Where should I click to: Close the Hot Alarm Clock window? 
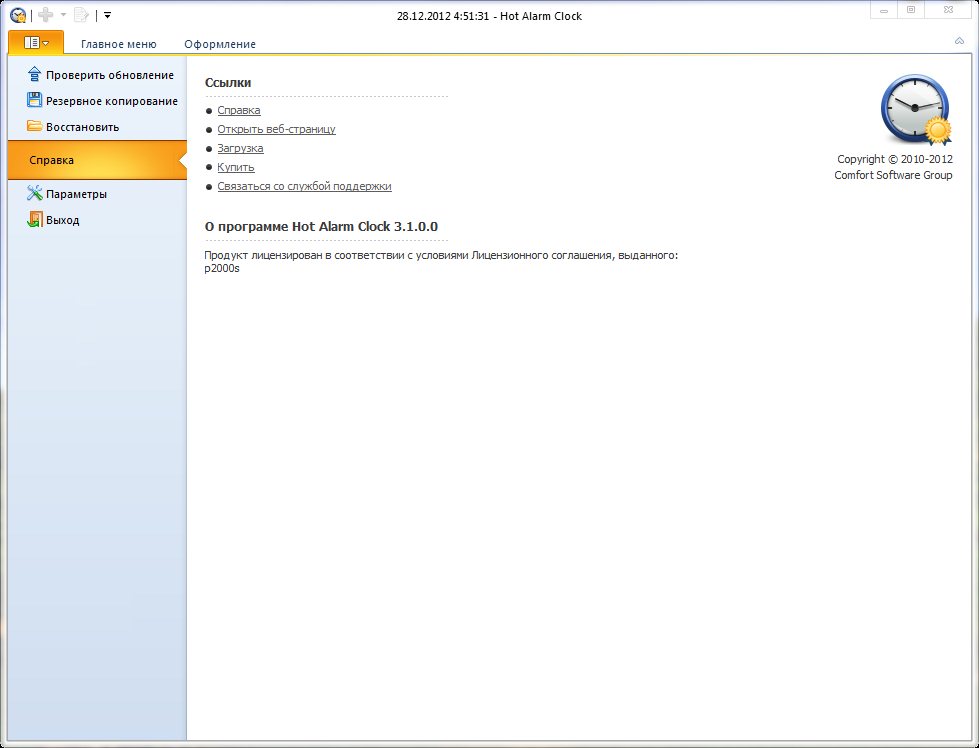click(x=948, y=10)
